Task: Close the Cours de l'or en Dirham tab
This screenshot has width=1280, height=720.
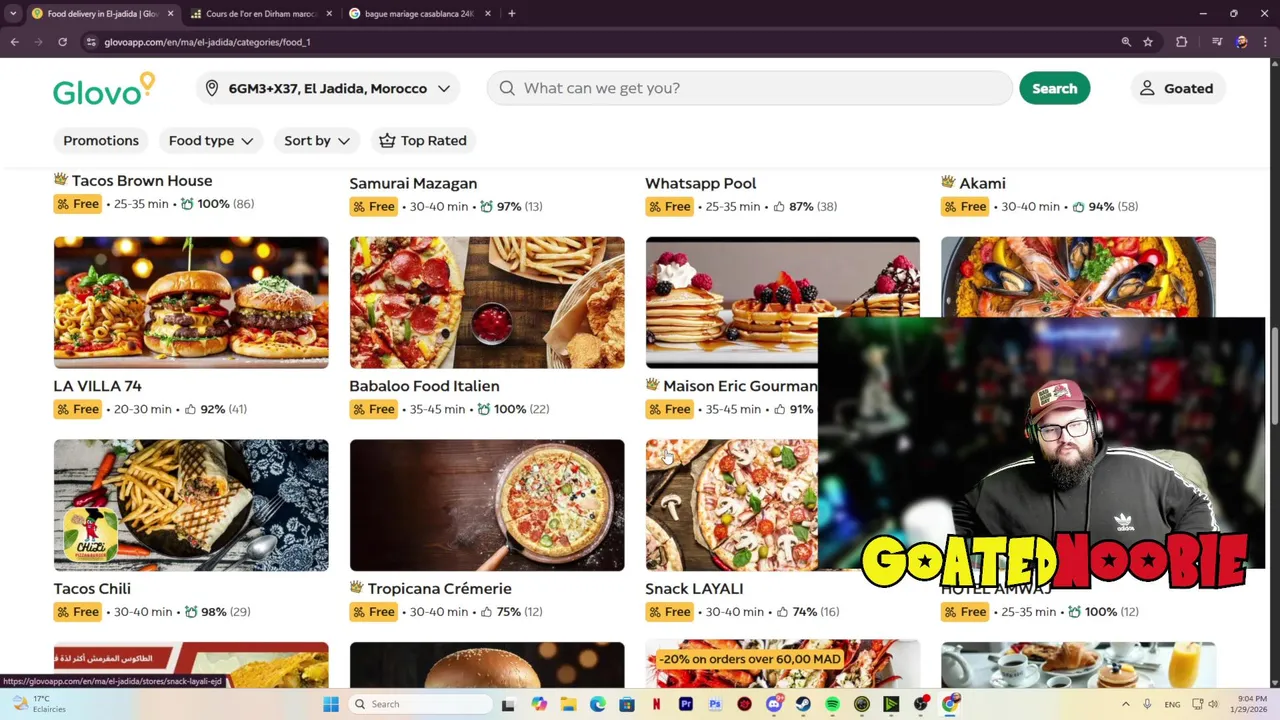Action: click(329, 14)
